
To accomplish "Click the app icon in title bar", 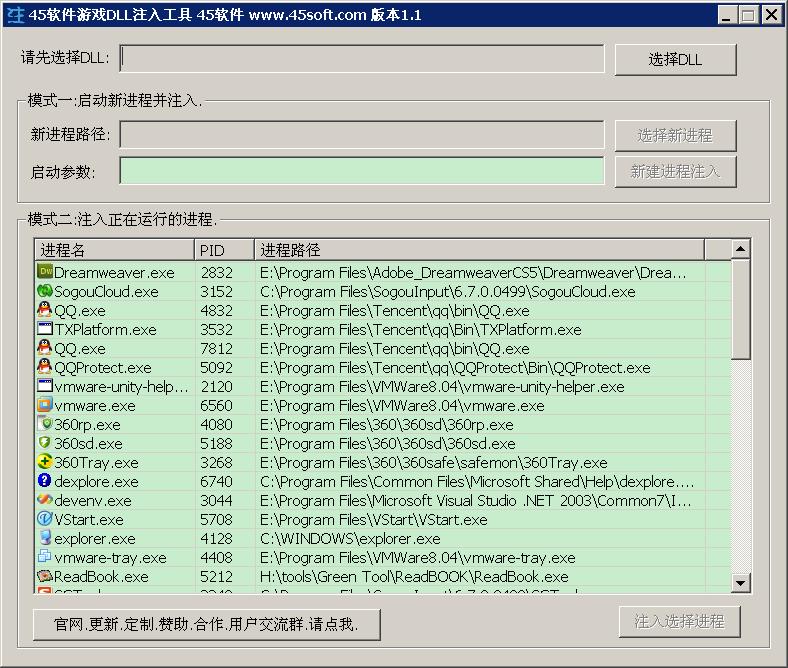I will pyautogui.click(x=15, y=15).
